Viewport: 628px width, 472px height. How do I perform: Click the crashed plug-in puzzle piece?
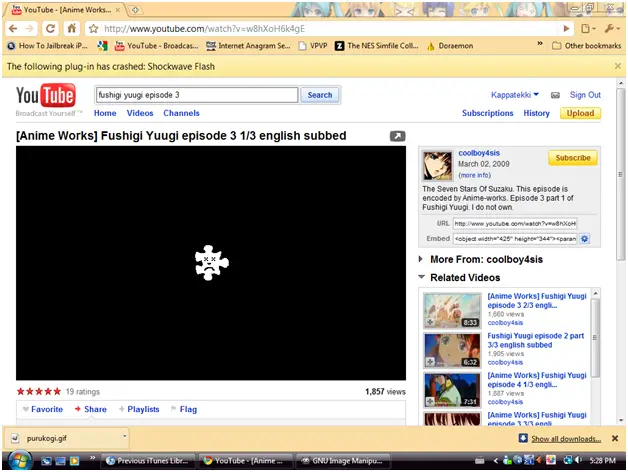[x=211, y=262]
